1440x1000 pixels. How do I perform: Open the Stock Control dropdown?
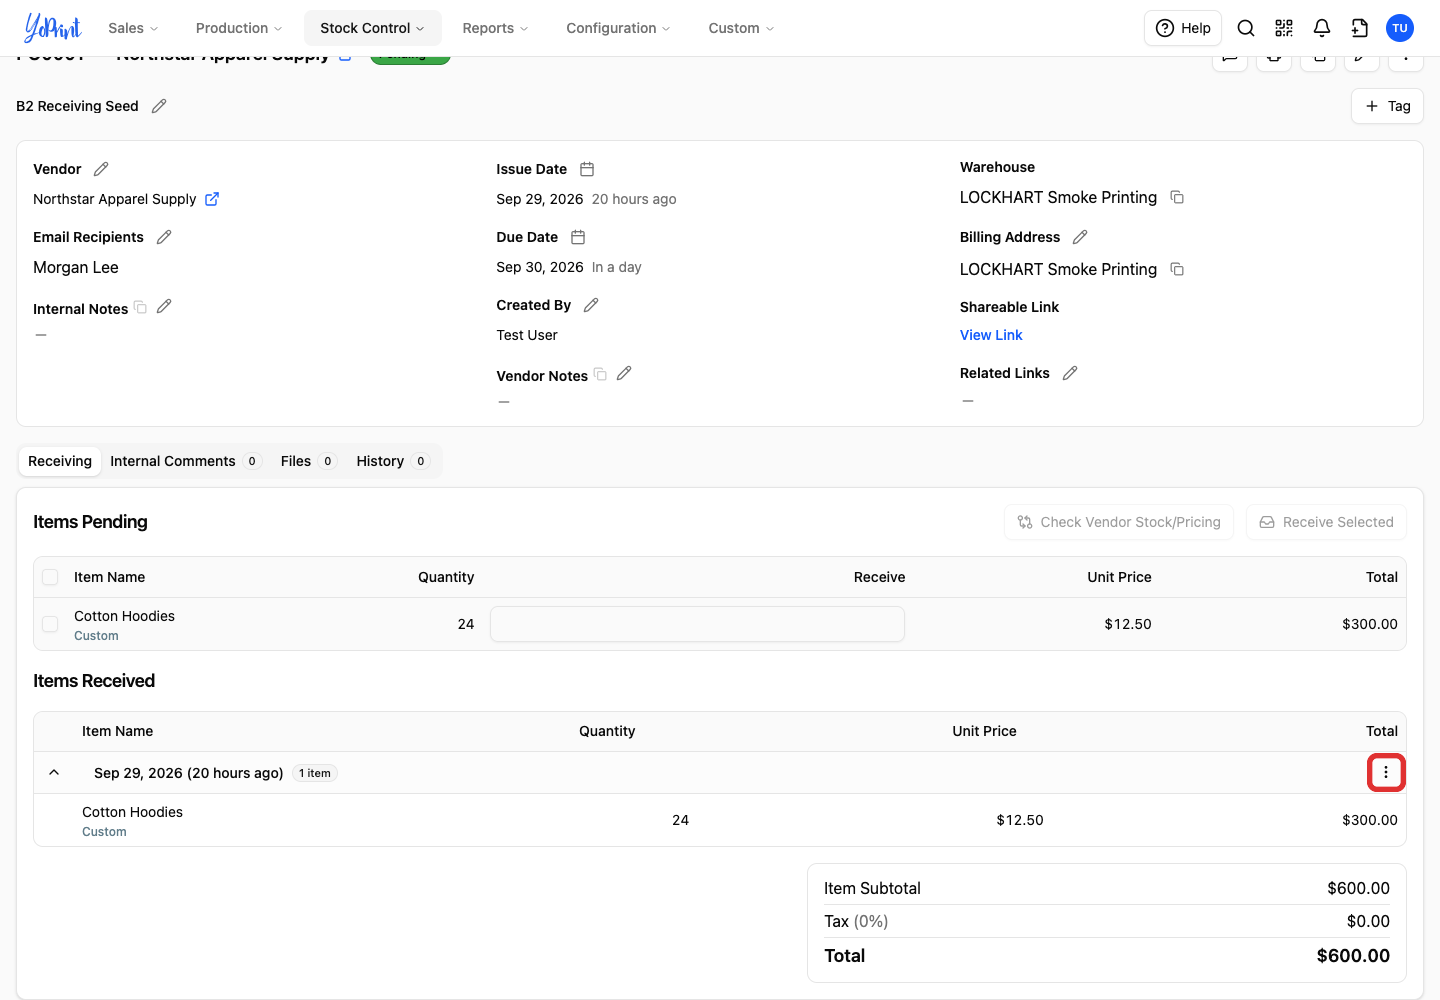coord(372,28)
